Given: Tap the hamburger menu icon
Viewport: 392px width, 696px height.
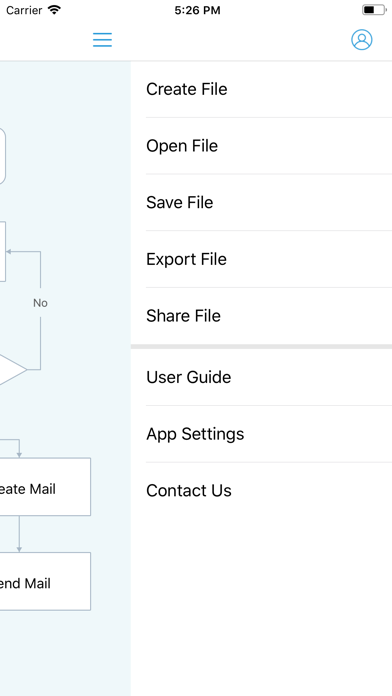Looking at the screenshot, I should [102, 40].
